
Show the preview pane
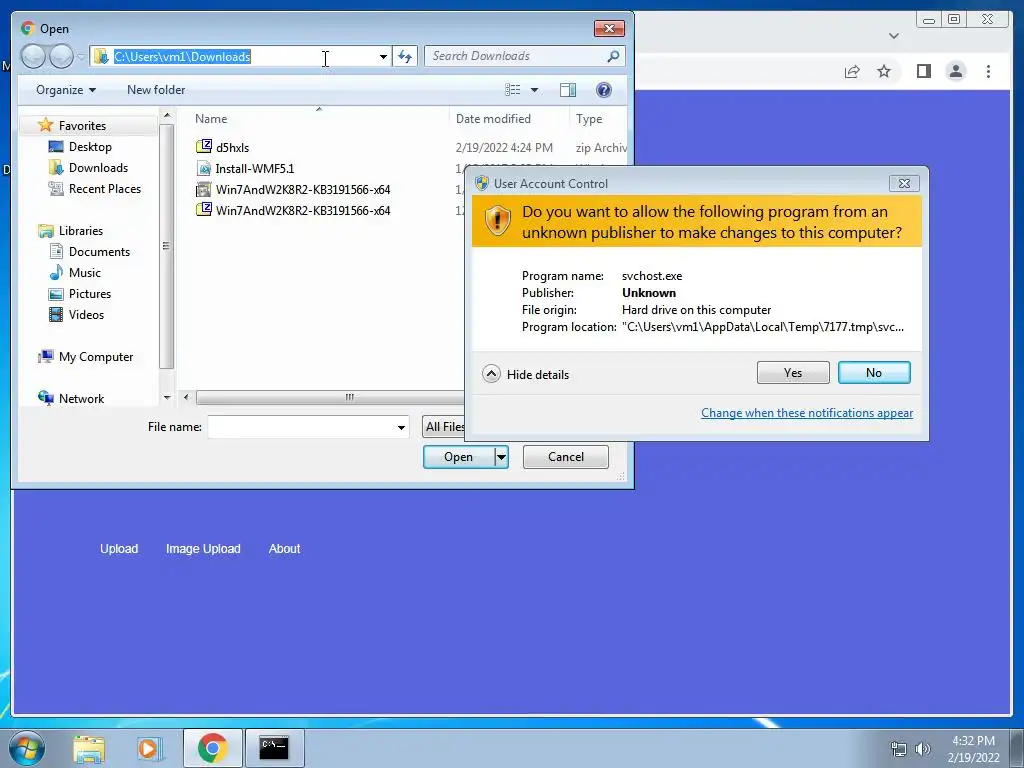click(568, 90)
